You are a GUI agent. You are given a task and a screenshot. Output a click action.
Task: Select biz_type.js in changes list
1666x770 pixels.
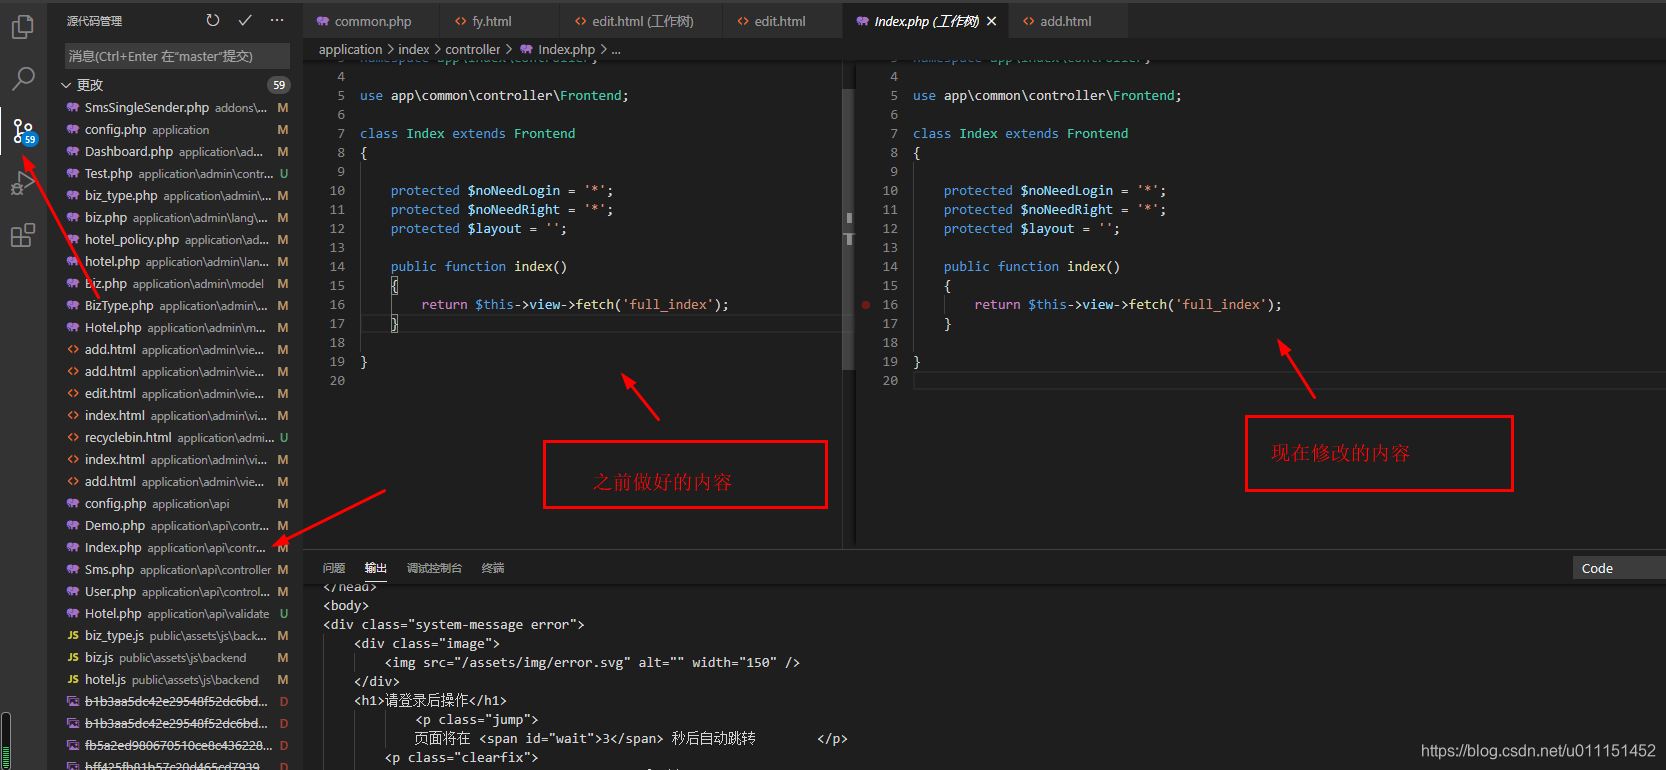(175, 636)
